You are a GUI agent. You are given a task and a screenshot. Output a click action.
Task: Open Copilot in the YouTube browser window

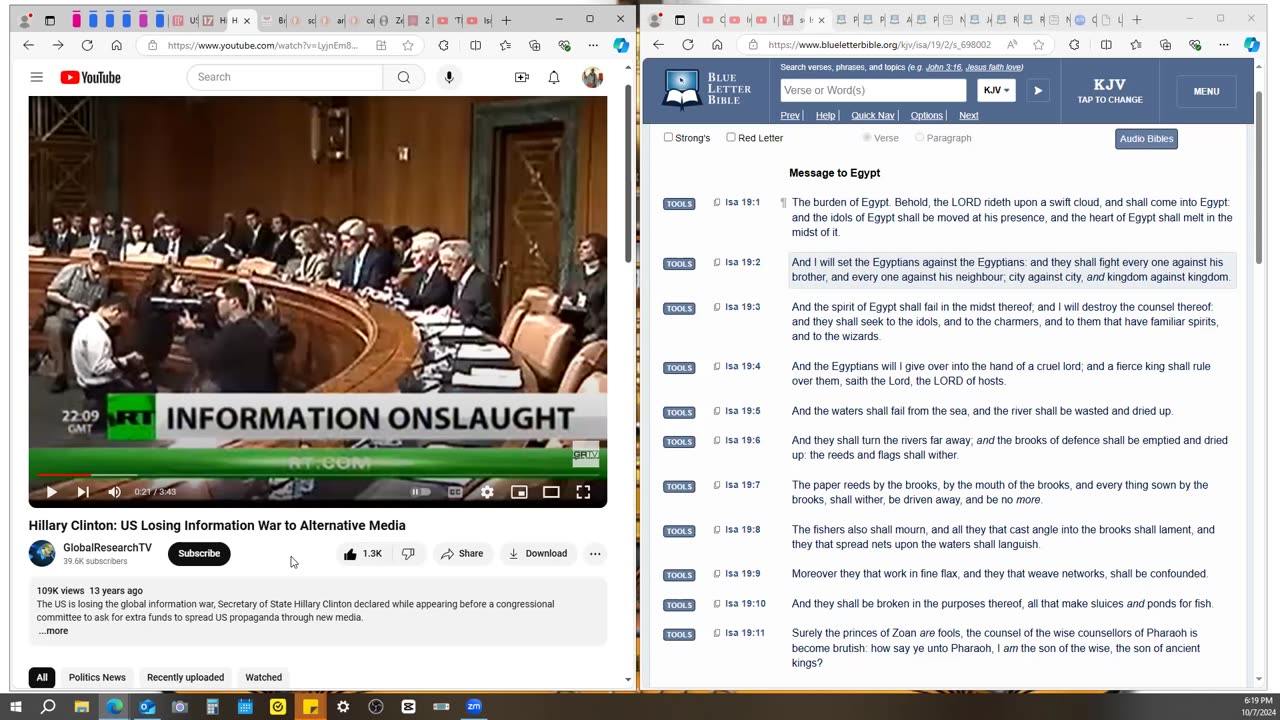[621, 45]
